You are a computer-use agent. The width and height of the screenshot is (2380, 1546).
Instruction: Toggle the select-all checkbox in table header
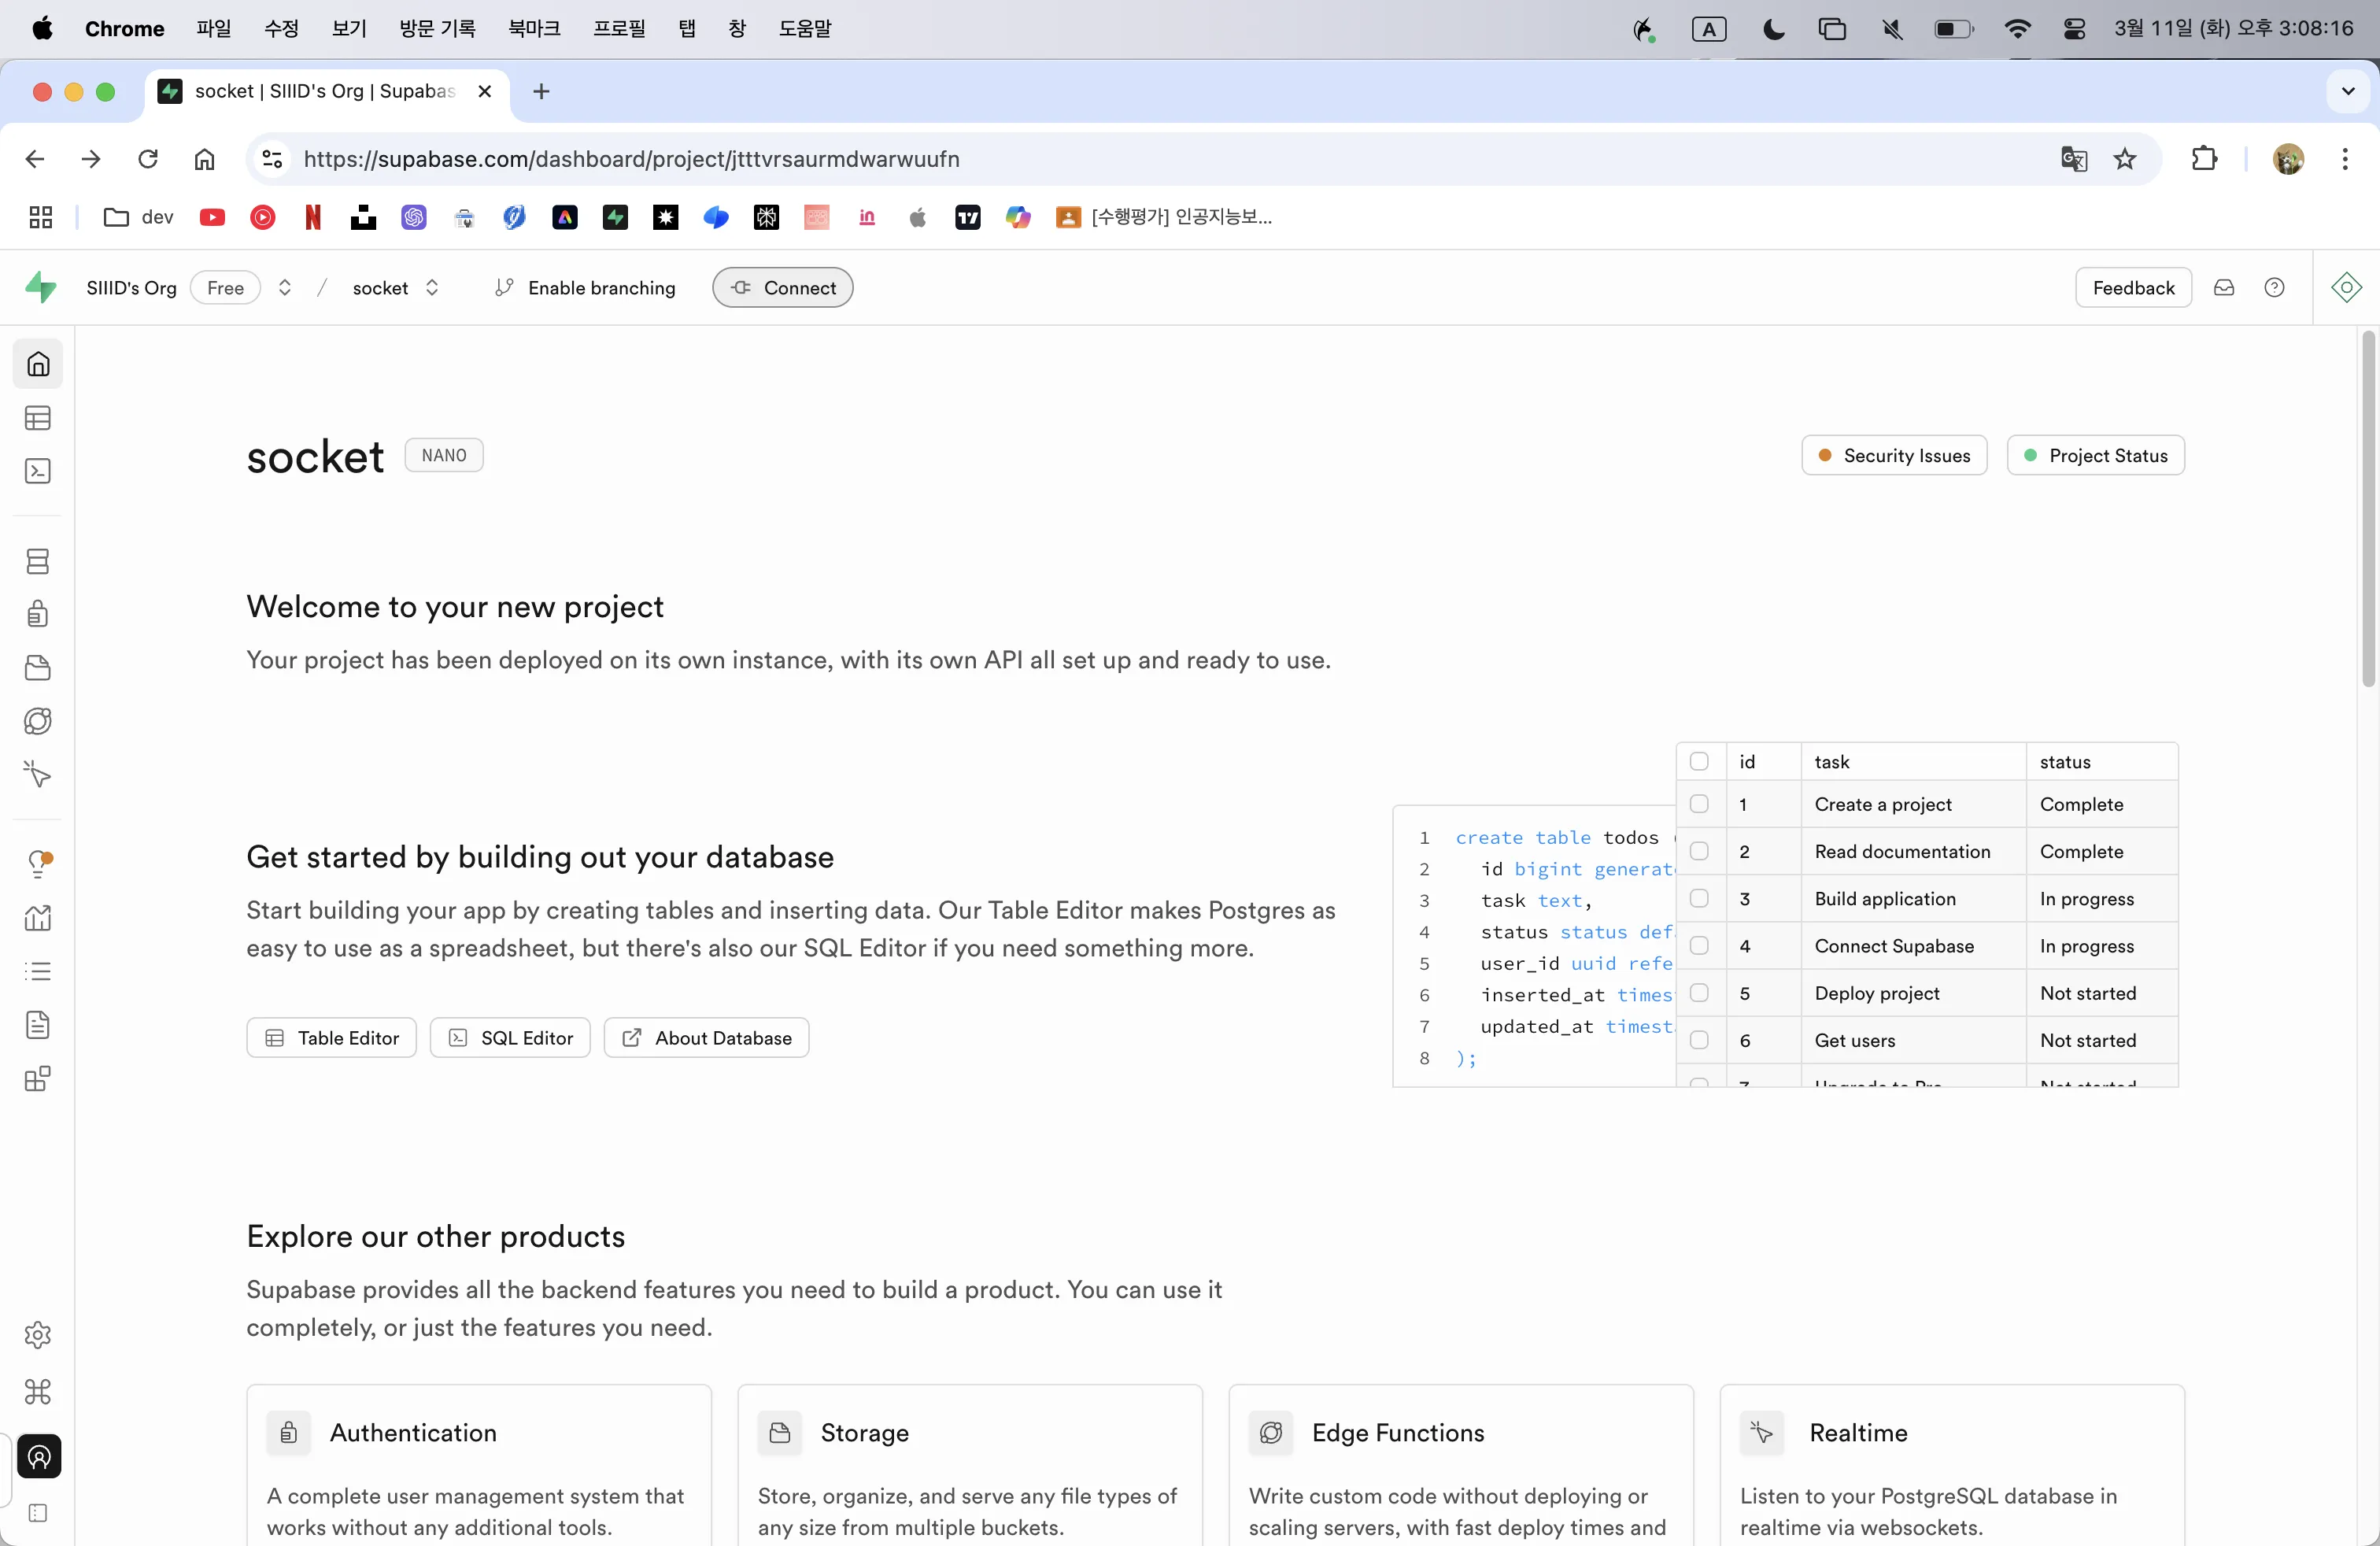(1699, 762)
